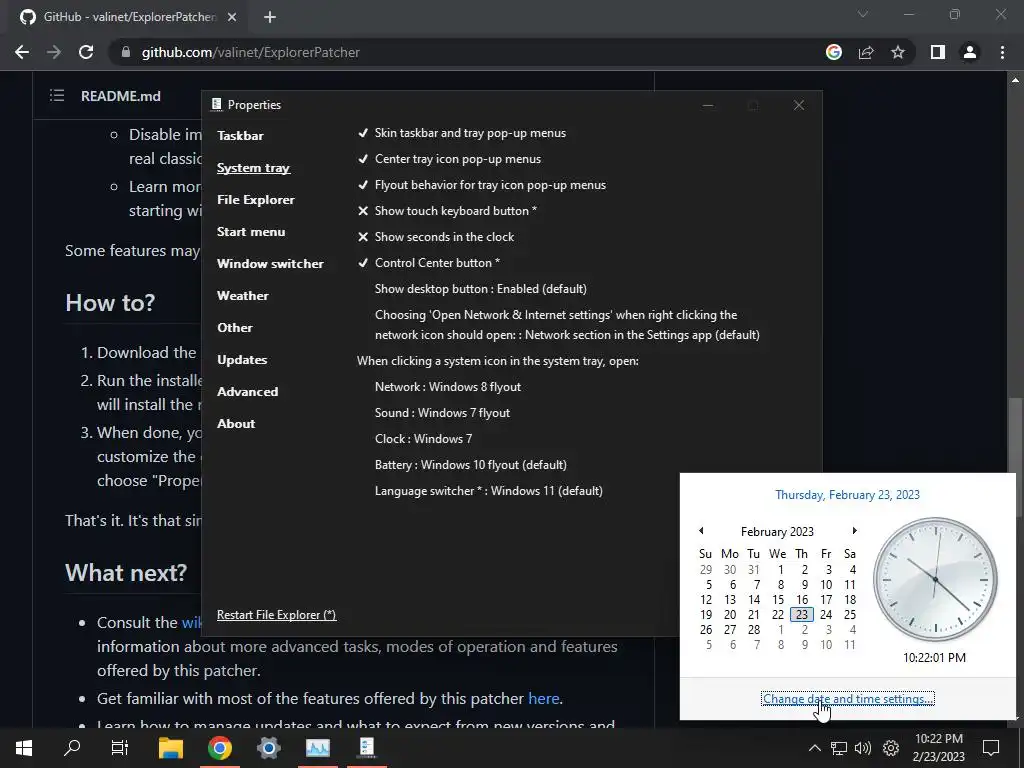Viewport: 1024px width, 768px height.
Task: Select February 14 in calendar
Action: tap(754, 600)
